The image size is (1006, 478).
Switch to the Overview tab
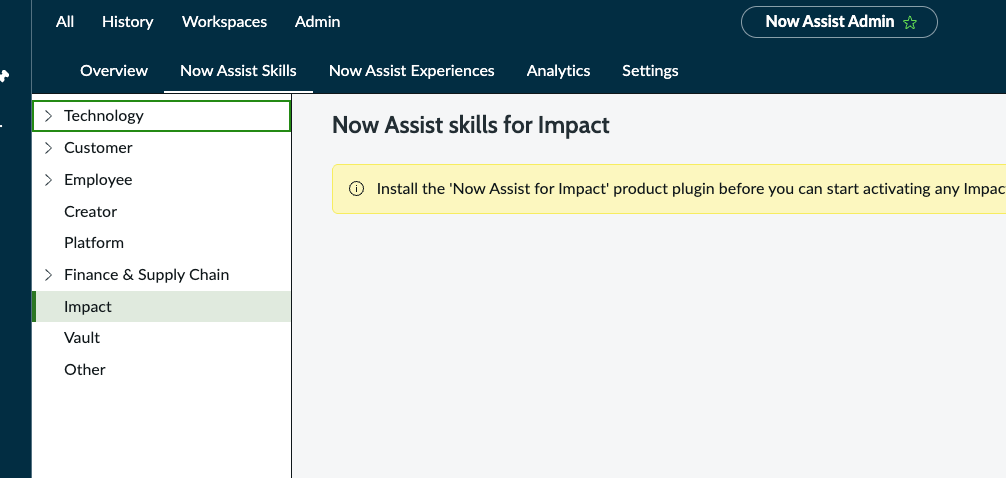coord(114,71)
